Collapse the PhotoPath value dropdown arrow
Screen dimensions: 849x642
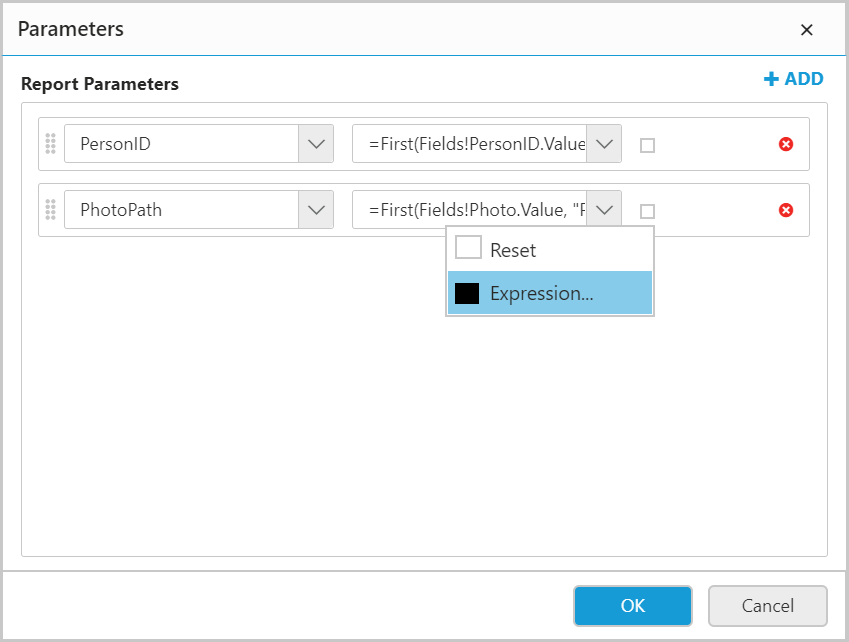(604, 210)
